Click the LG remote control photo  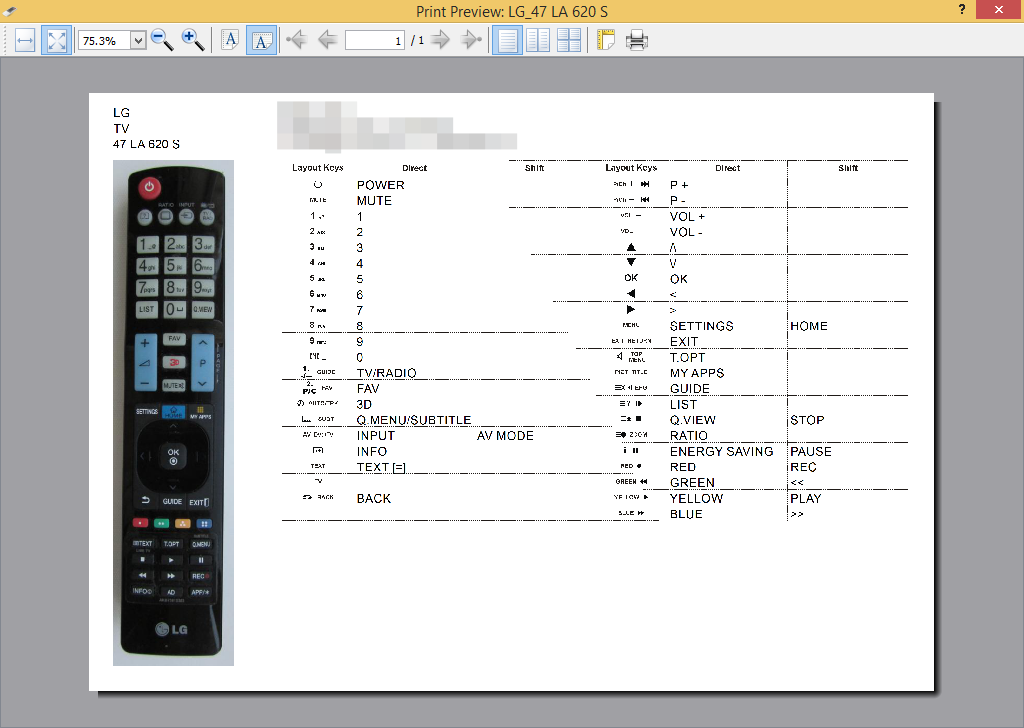174,413
